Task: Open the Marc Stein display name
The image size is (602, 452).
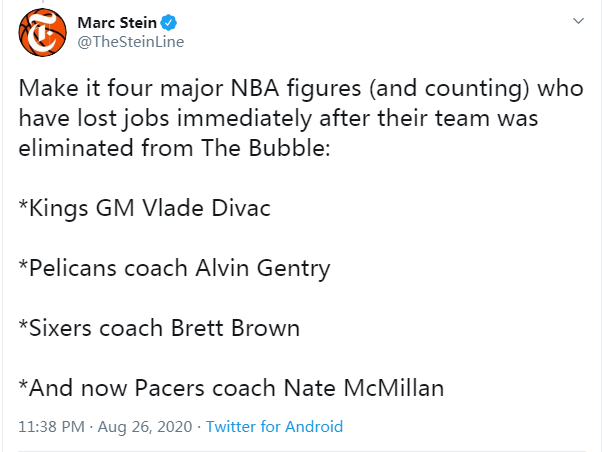Action: pos(117,23)
